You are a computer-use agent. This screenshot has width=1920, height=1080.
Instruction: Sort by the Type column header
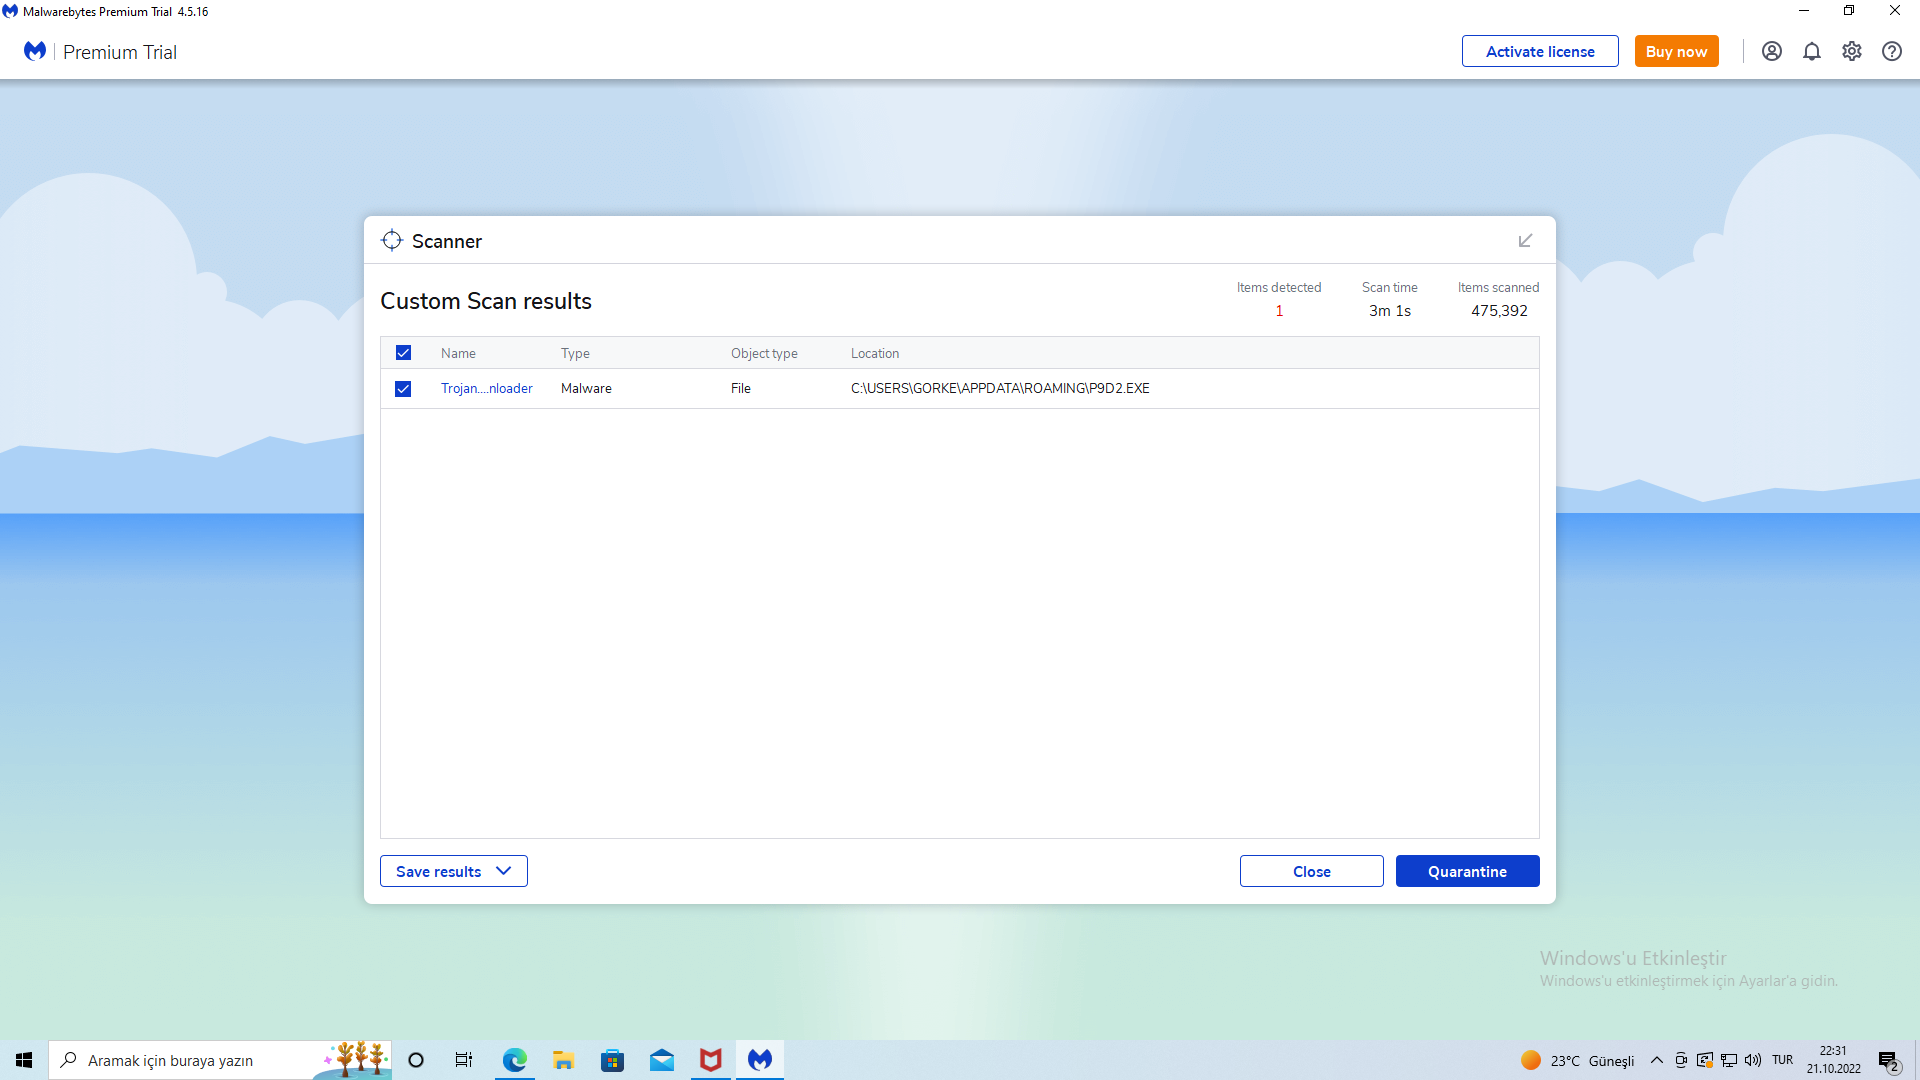(x=575, y=353)
